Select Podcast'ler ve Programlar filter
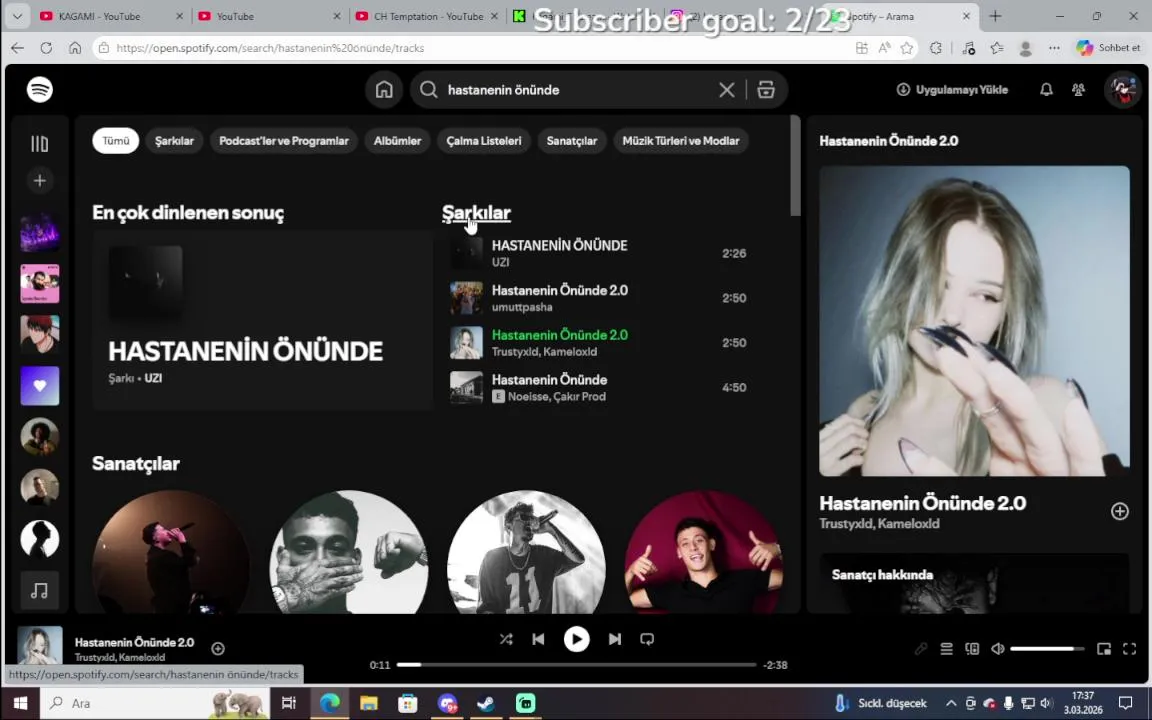1152x720 pixels. 284,140
